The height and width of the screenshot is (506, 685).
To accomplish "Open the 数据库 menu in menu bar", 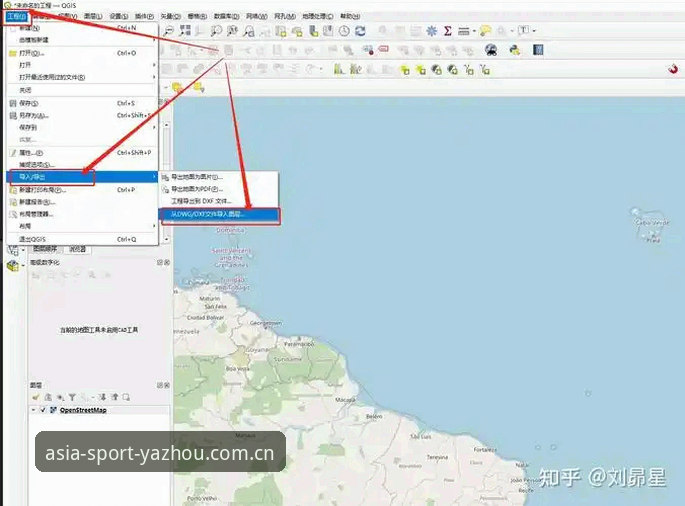I will click(x=226, y=16).
